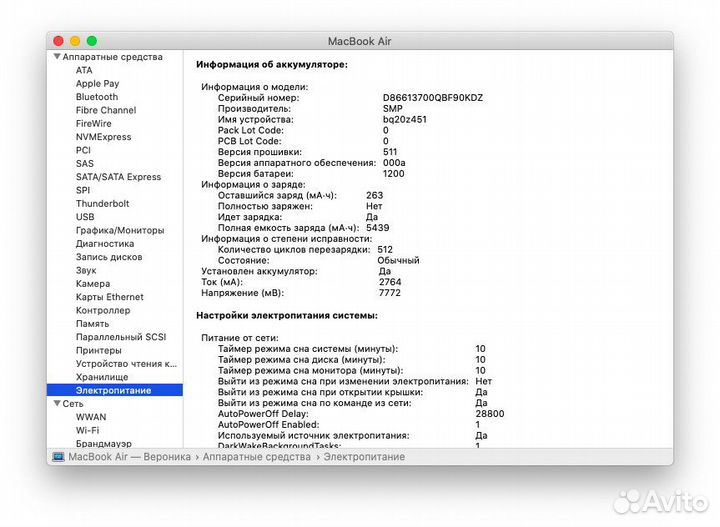The image size is (720, 527).
Task: Select Звук in the sidebar
Action: pos(86,270)
